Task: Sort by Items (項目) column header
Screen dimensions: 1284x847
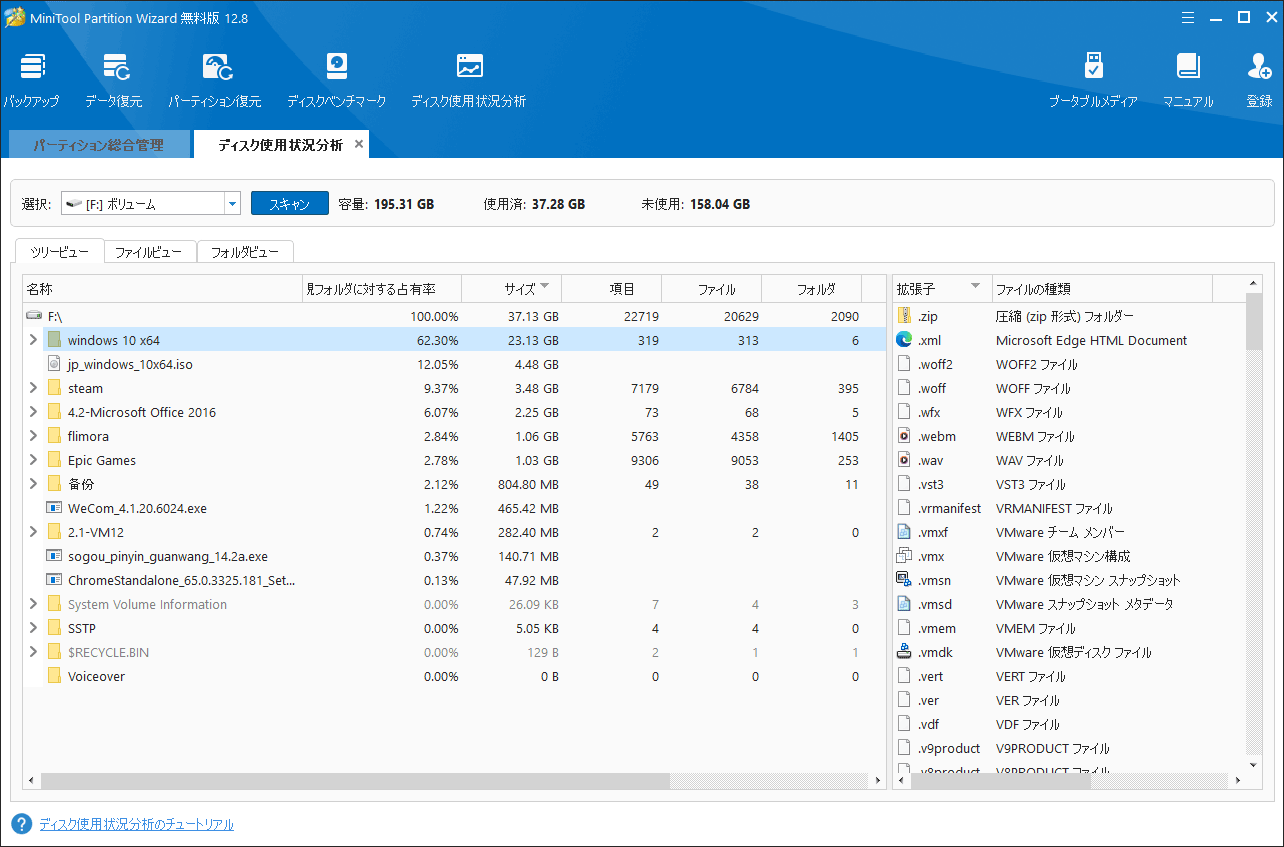Action: point(612,289)
